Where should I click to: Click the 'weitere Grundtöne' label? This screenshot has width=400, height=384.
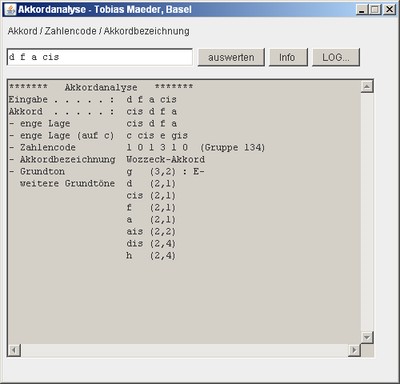click(67, 183)
